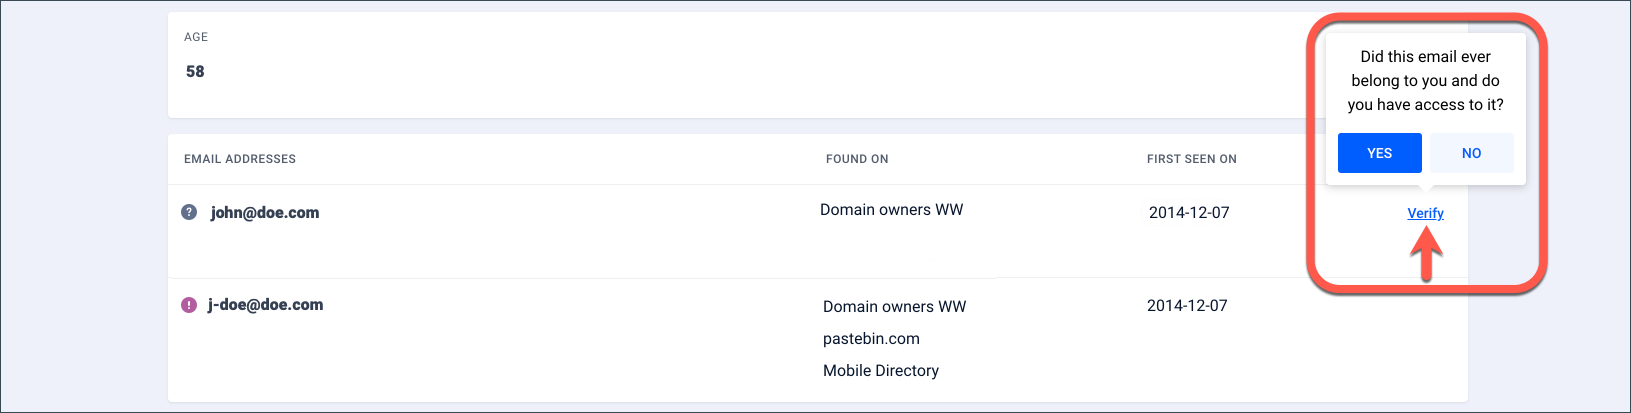Click Domain owners WW listed for j-doe@doe.com
This screenshot has width=1631, height=413.
pyautogui.click(x=895, y=307)
